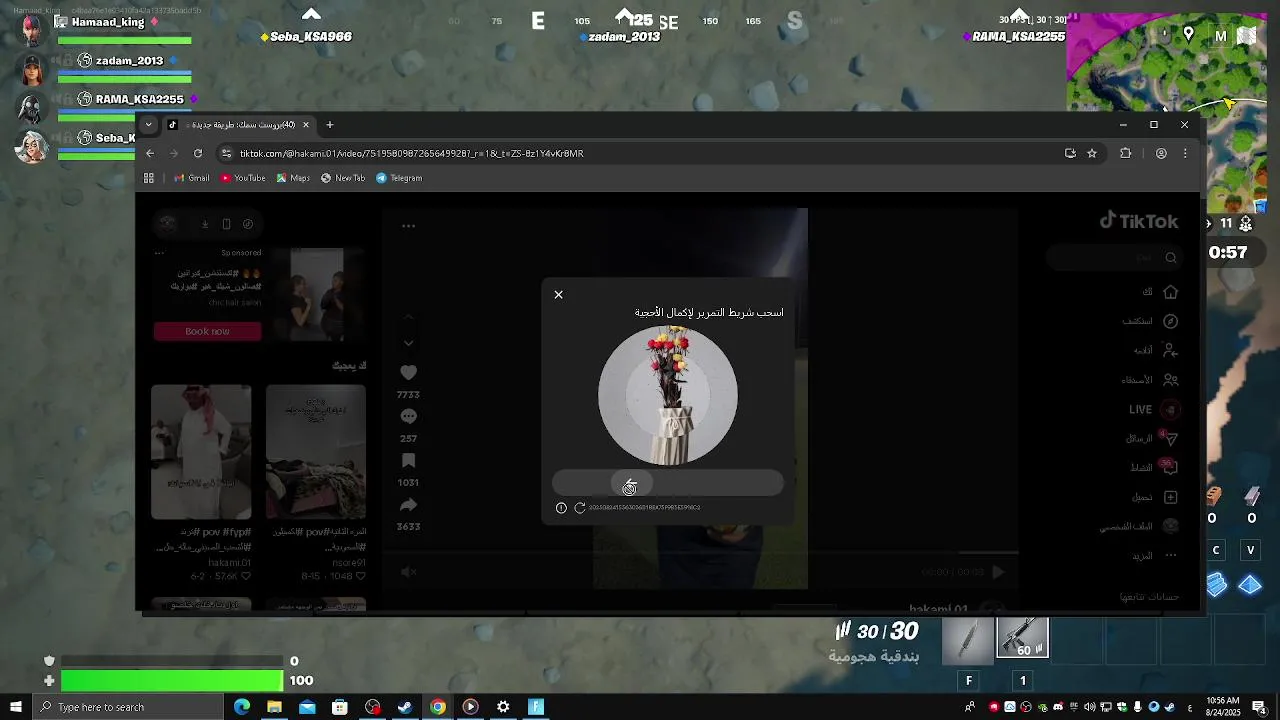
Task: Go to previous video chevron
Action: pyautogui.click(x=408, y=316)
